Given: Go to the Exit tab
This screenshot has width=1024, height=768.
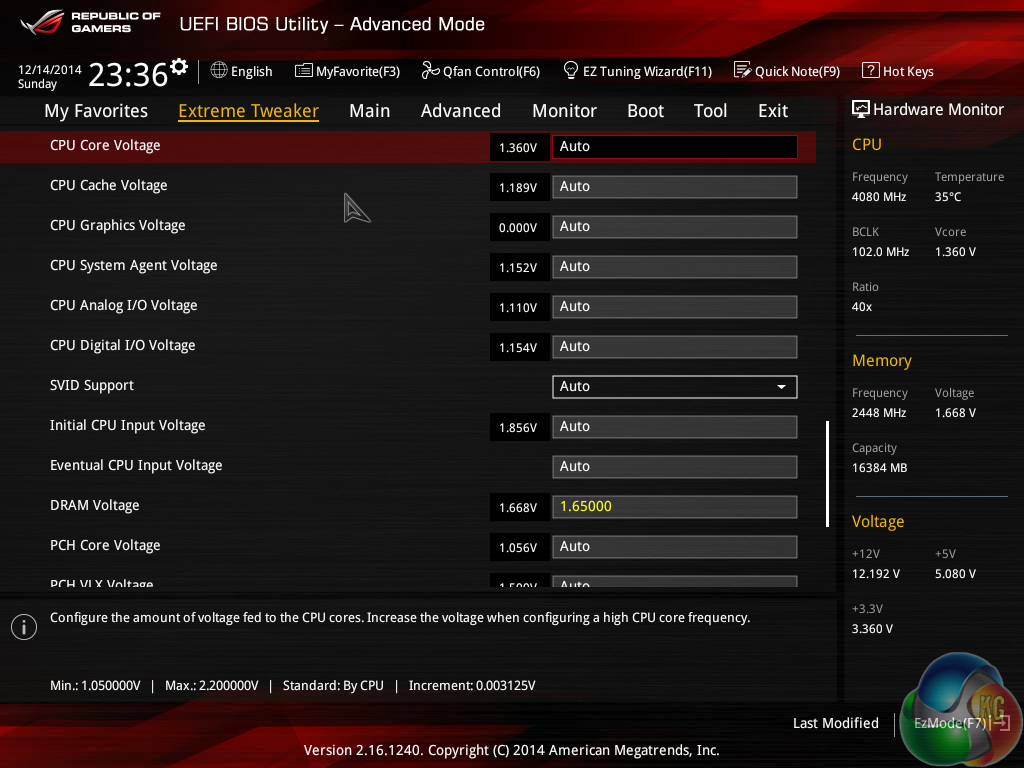Looking at the screenshot, I should click(x=773, y=111).
